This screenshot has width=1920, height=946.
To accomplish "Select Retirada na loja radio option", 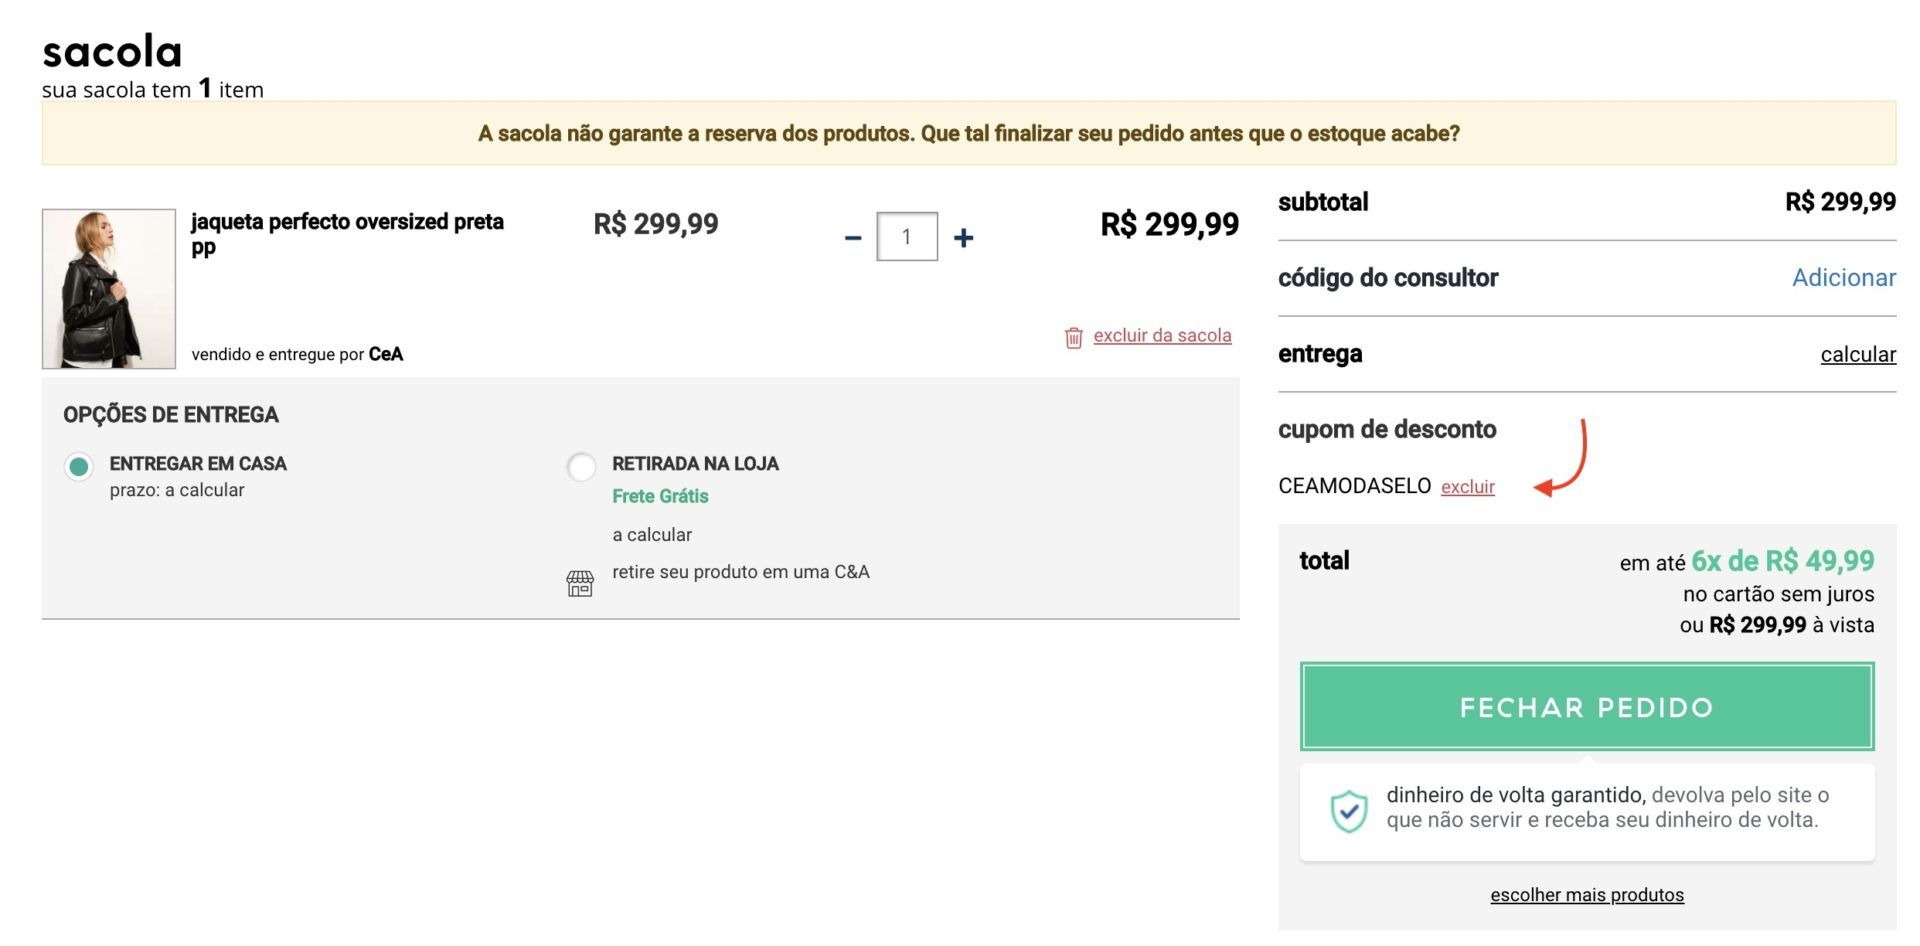I will pos(581,466).
